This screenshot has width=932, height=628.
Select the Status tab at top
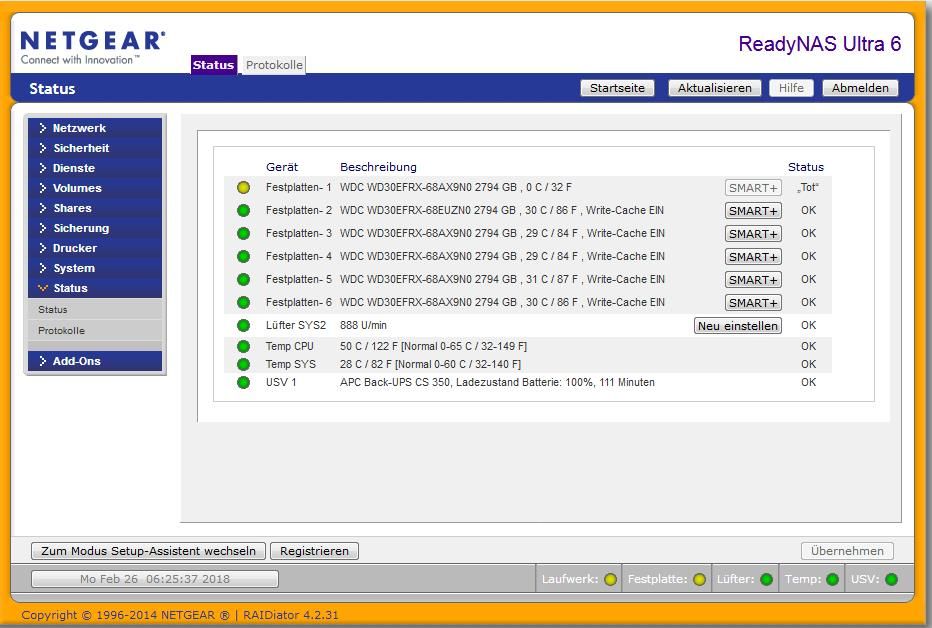pos(213,65)
